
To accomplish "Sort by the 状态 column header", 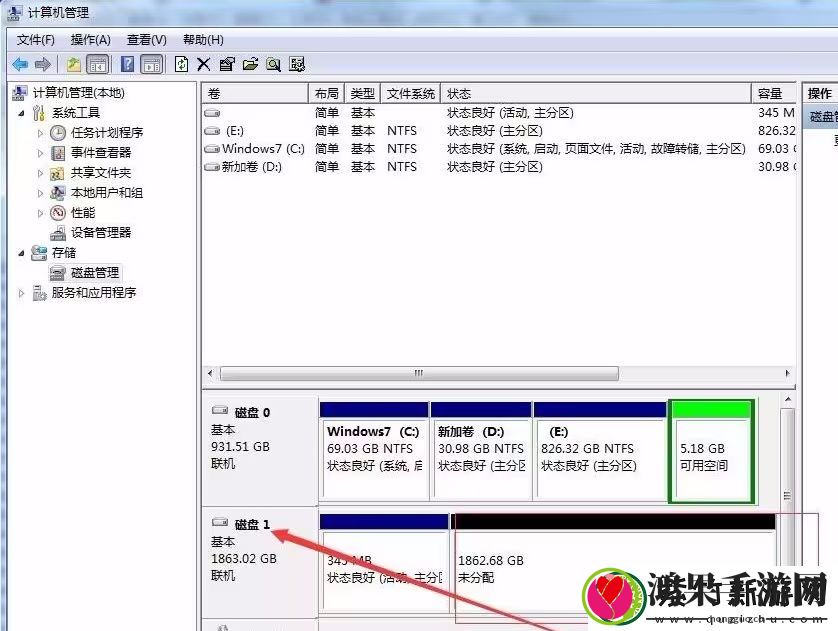I will [x=596, y=94].
